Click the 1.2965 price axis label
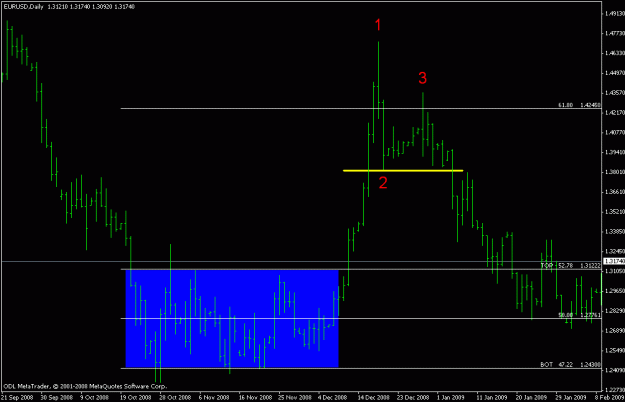This screenshot has width=625, height=402. 615,291
